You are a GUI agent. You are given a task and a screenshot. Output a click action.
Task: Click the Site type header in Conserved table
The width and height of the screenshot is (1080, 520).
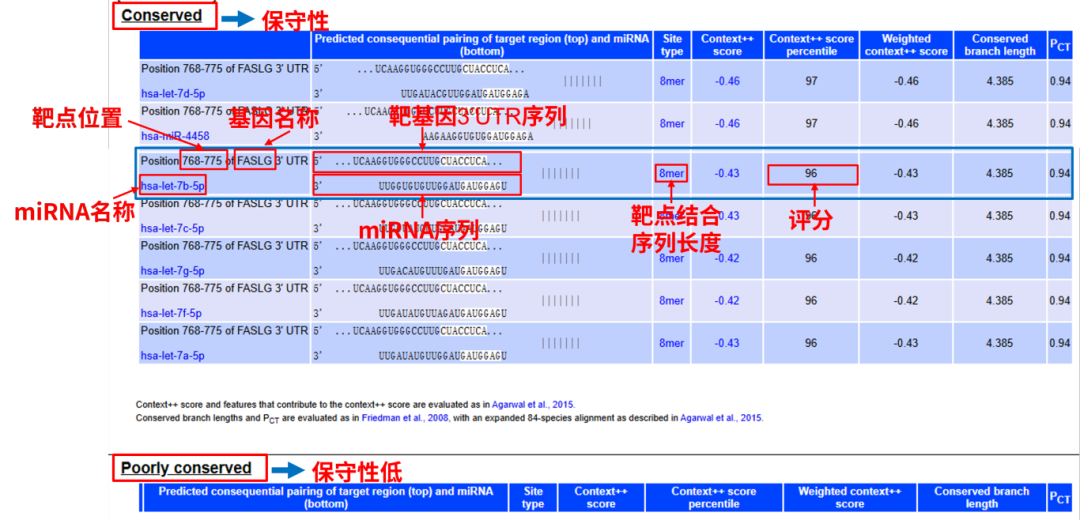click(672, 45)
